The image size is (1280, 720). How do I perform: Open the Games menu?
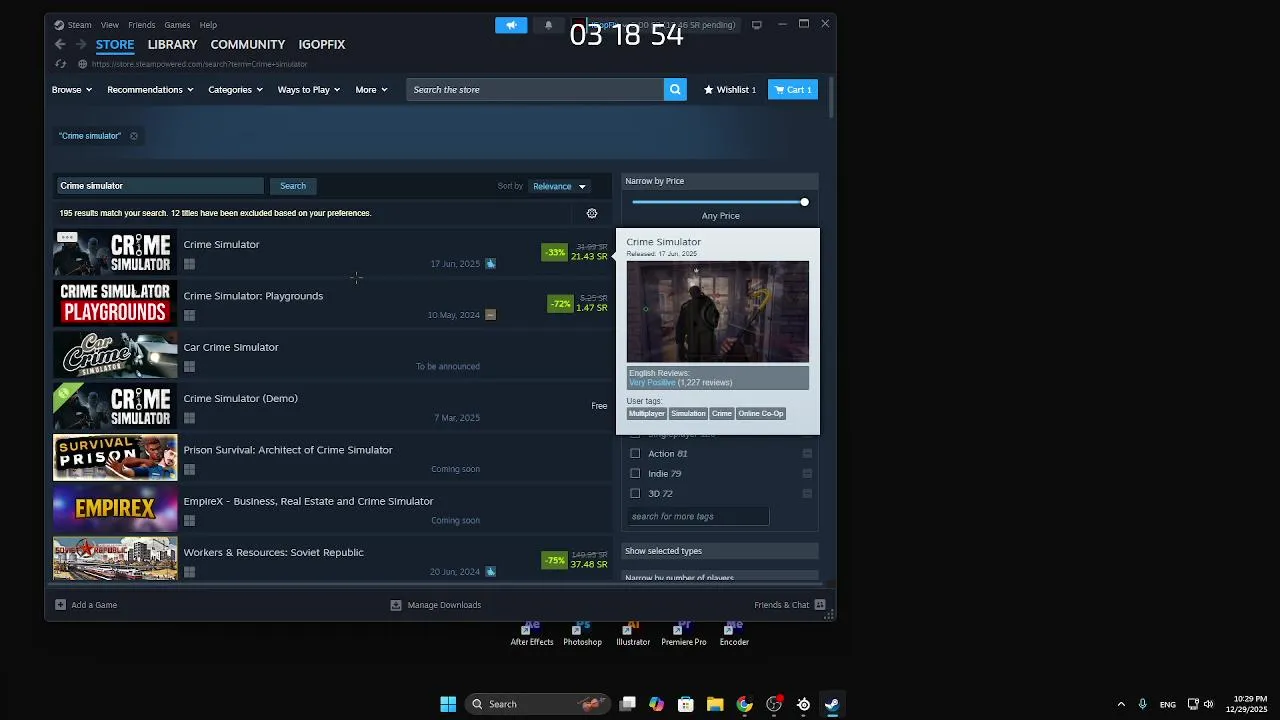[177, 25]
